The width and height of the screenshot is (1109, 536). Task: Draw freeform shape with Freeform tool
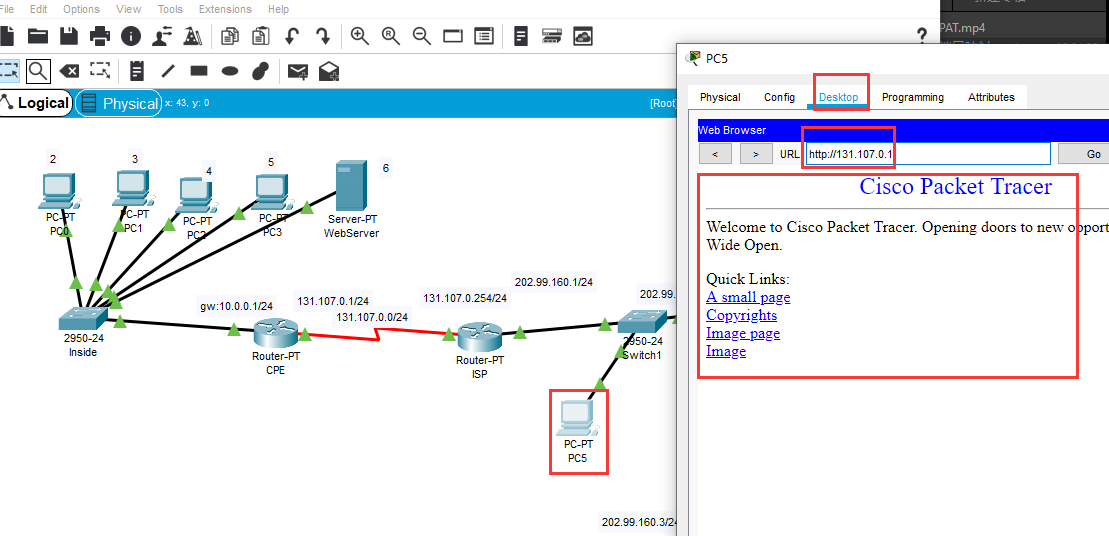pos(261,71)
